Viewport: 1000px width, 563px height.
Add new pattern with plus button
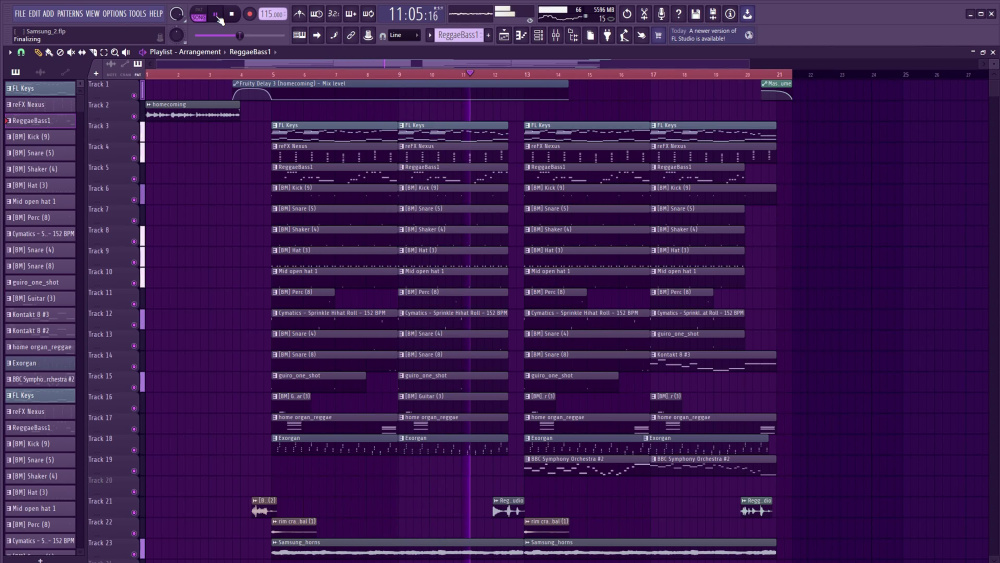pos(489,36)
